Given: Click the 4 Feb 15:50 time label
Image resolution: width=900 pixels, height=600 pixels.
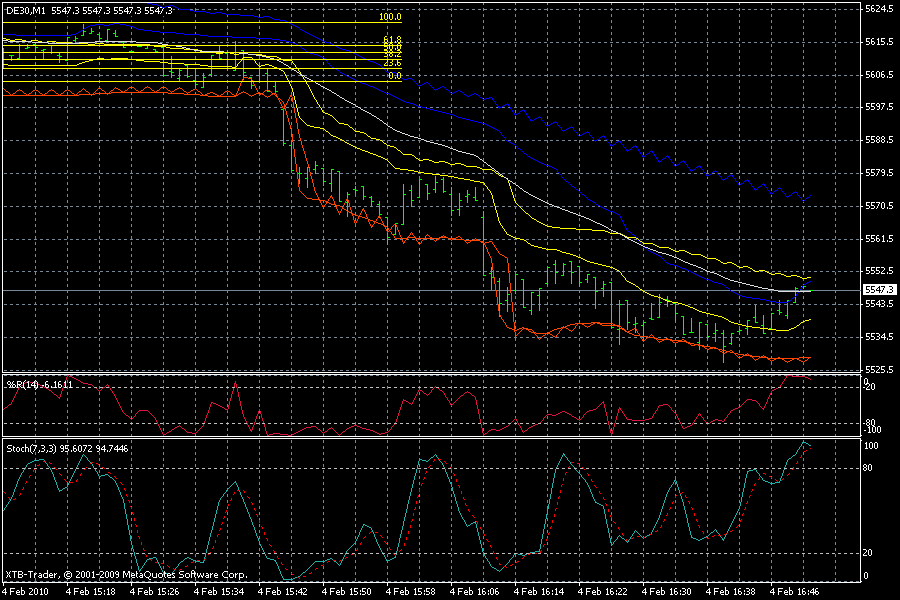Looking at the screenshot, I should tap(347, 591).
